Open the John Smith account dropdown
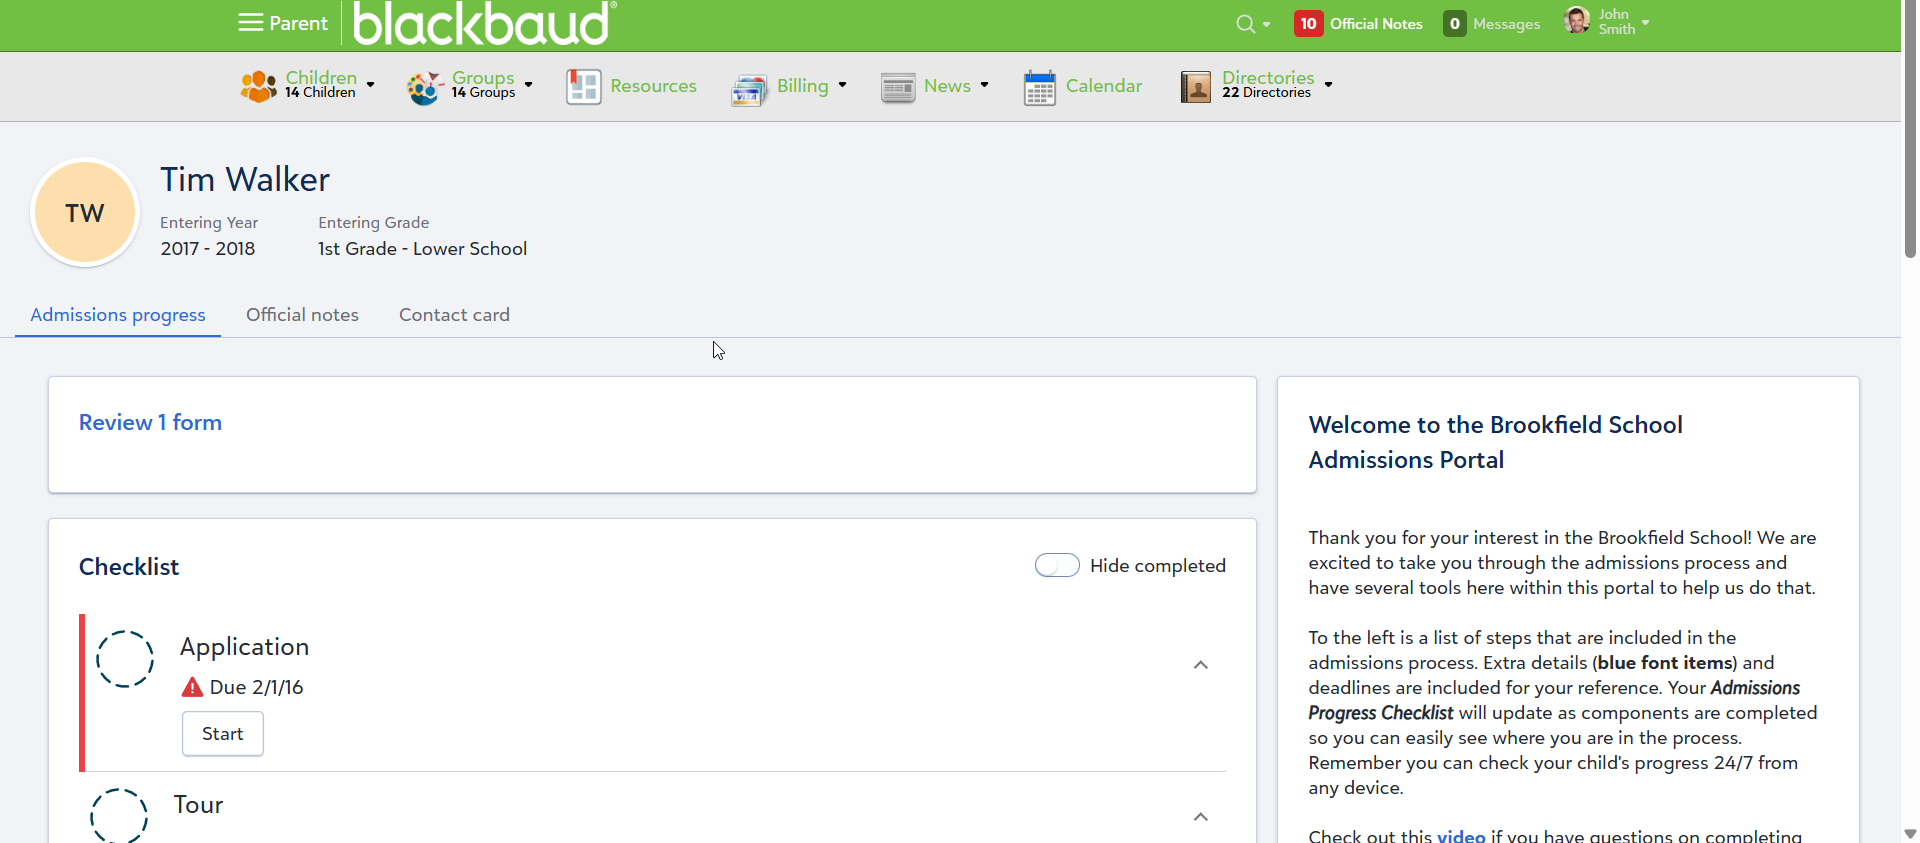This screenshot has height=843, width=1920. pyautogui.click(x=1606, y=22)
